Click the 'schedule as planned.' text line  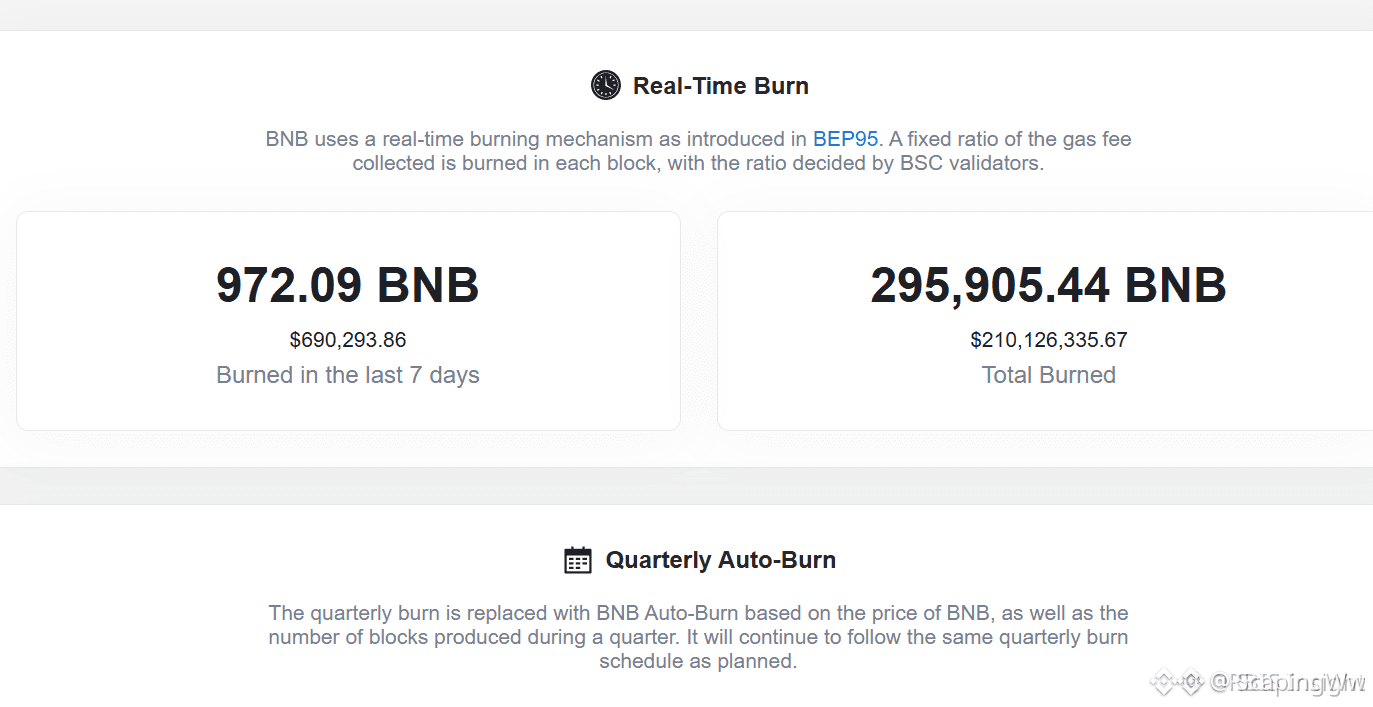698,661
